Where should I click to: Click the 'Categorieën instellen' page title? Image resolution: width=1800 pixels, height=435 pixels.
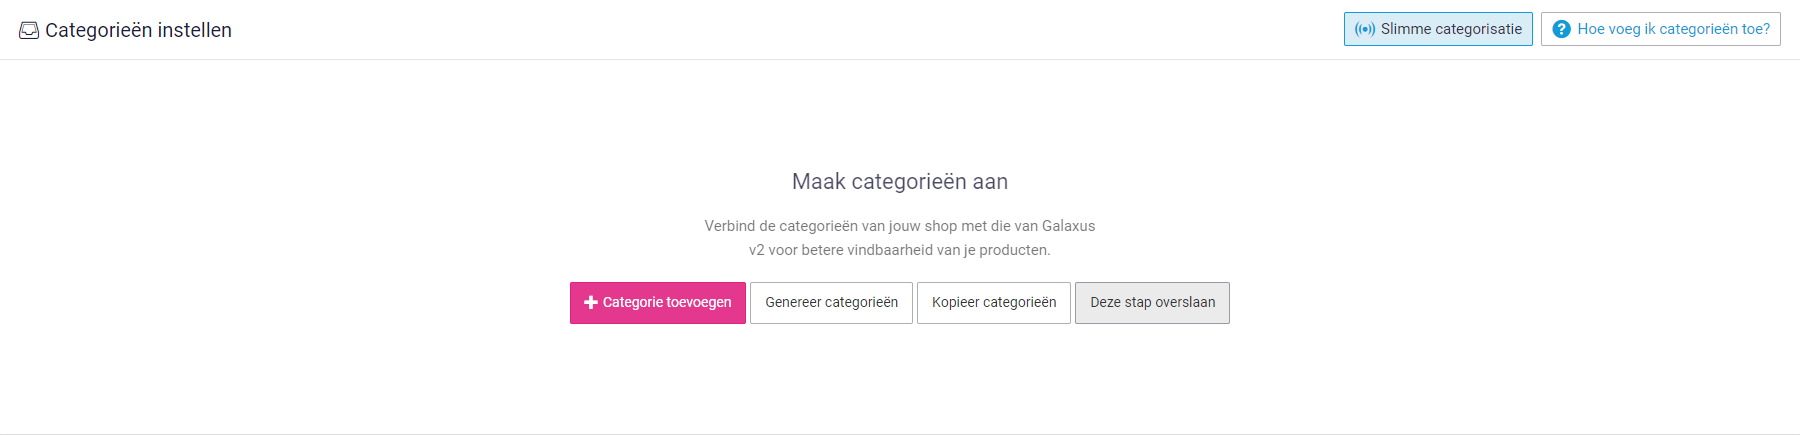tap(138, 30)
